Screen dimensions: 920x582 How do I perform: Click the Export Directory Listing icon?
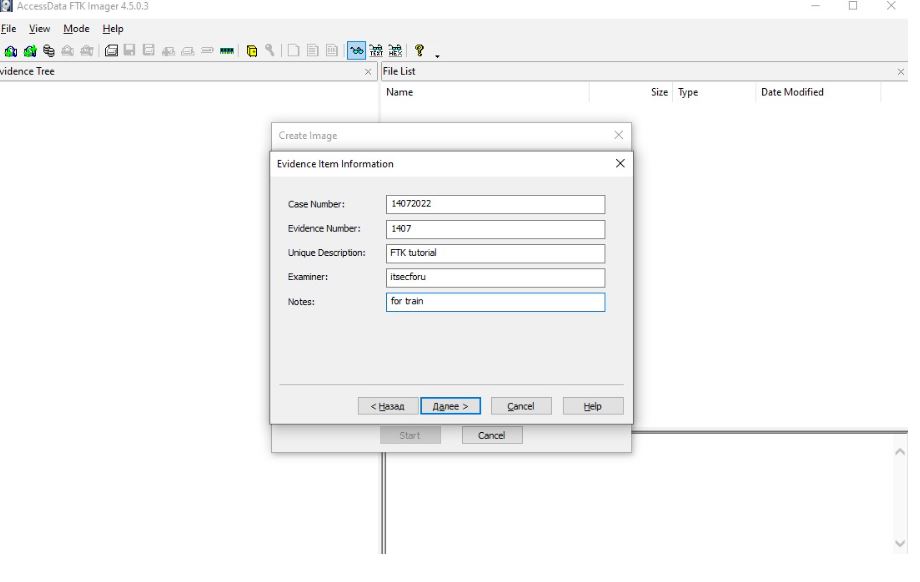tap(332, 50)
